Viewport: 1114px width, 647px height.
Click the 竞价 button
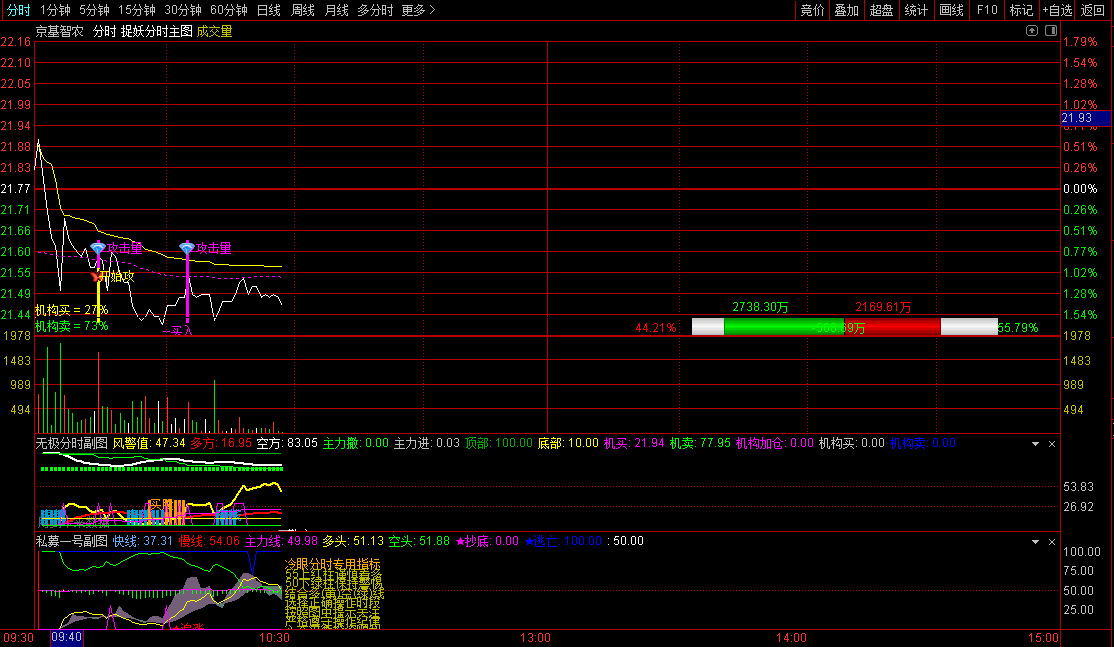[812, 10]
